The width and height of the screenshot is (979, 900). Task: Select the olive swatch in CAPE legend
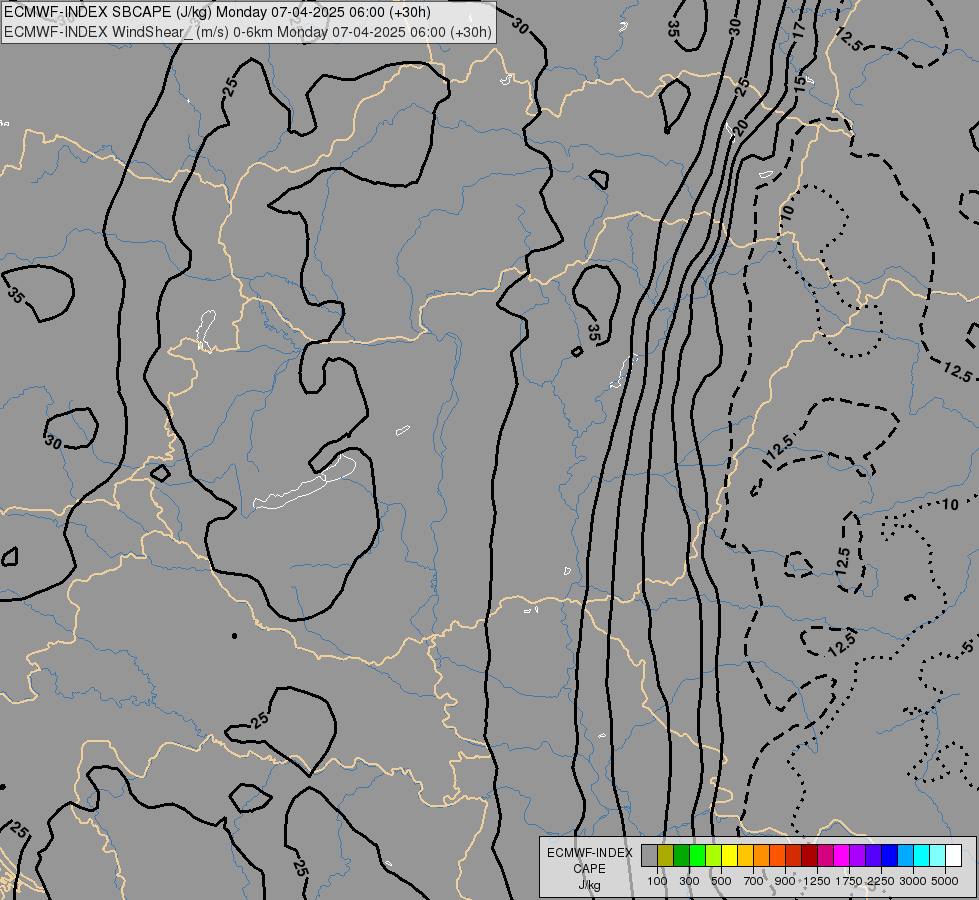coord(666,855)
